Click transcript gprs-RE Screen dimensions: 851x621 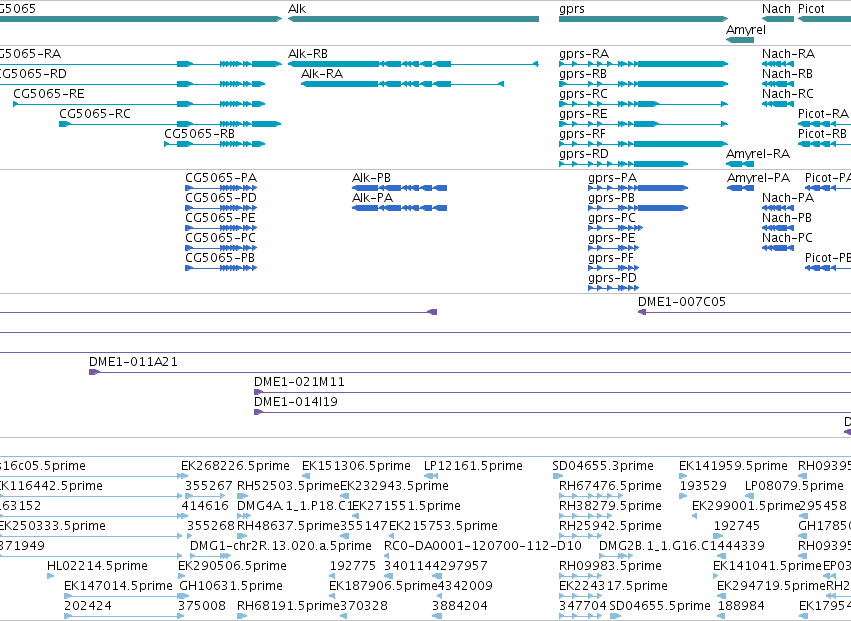tap(643, 124)
